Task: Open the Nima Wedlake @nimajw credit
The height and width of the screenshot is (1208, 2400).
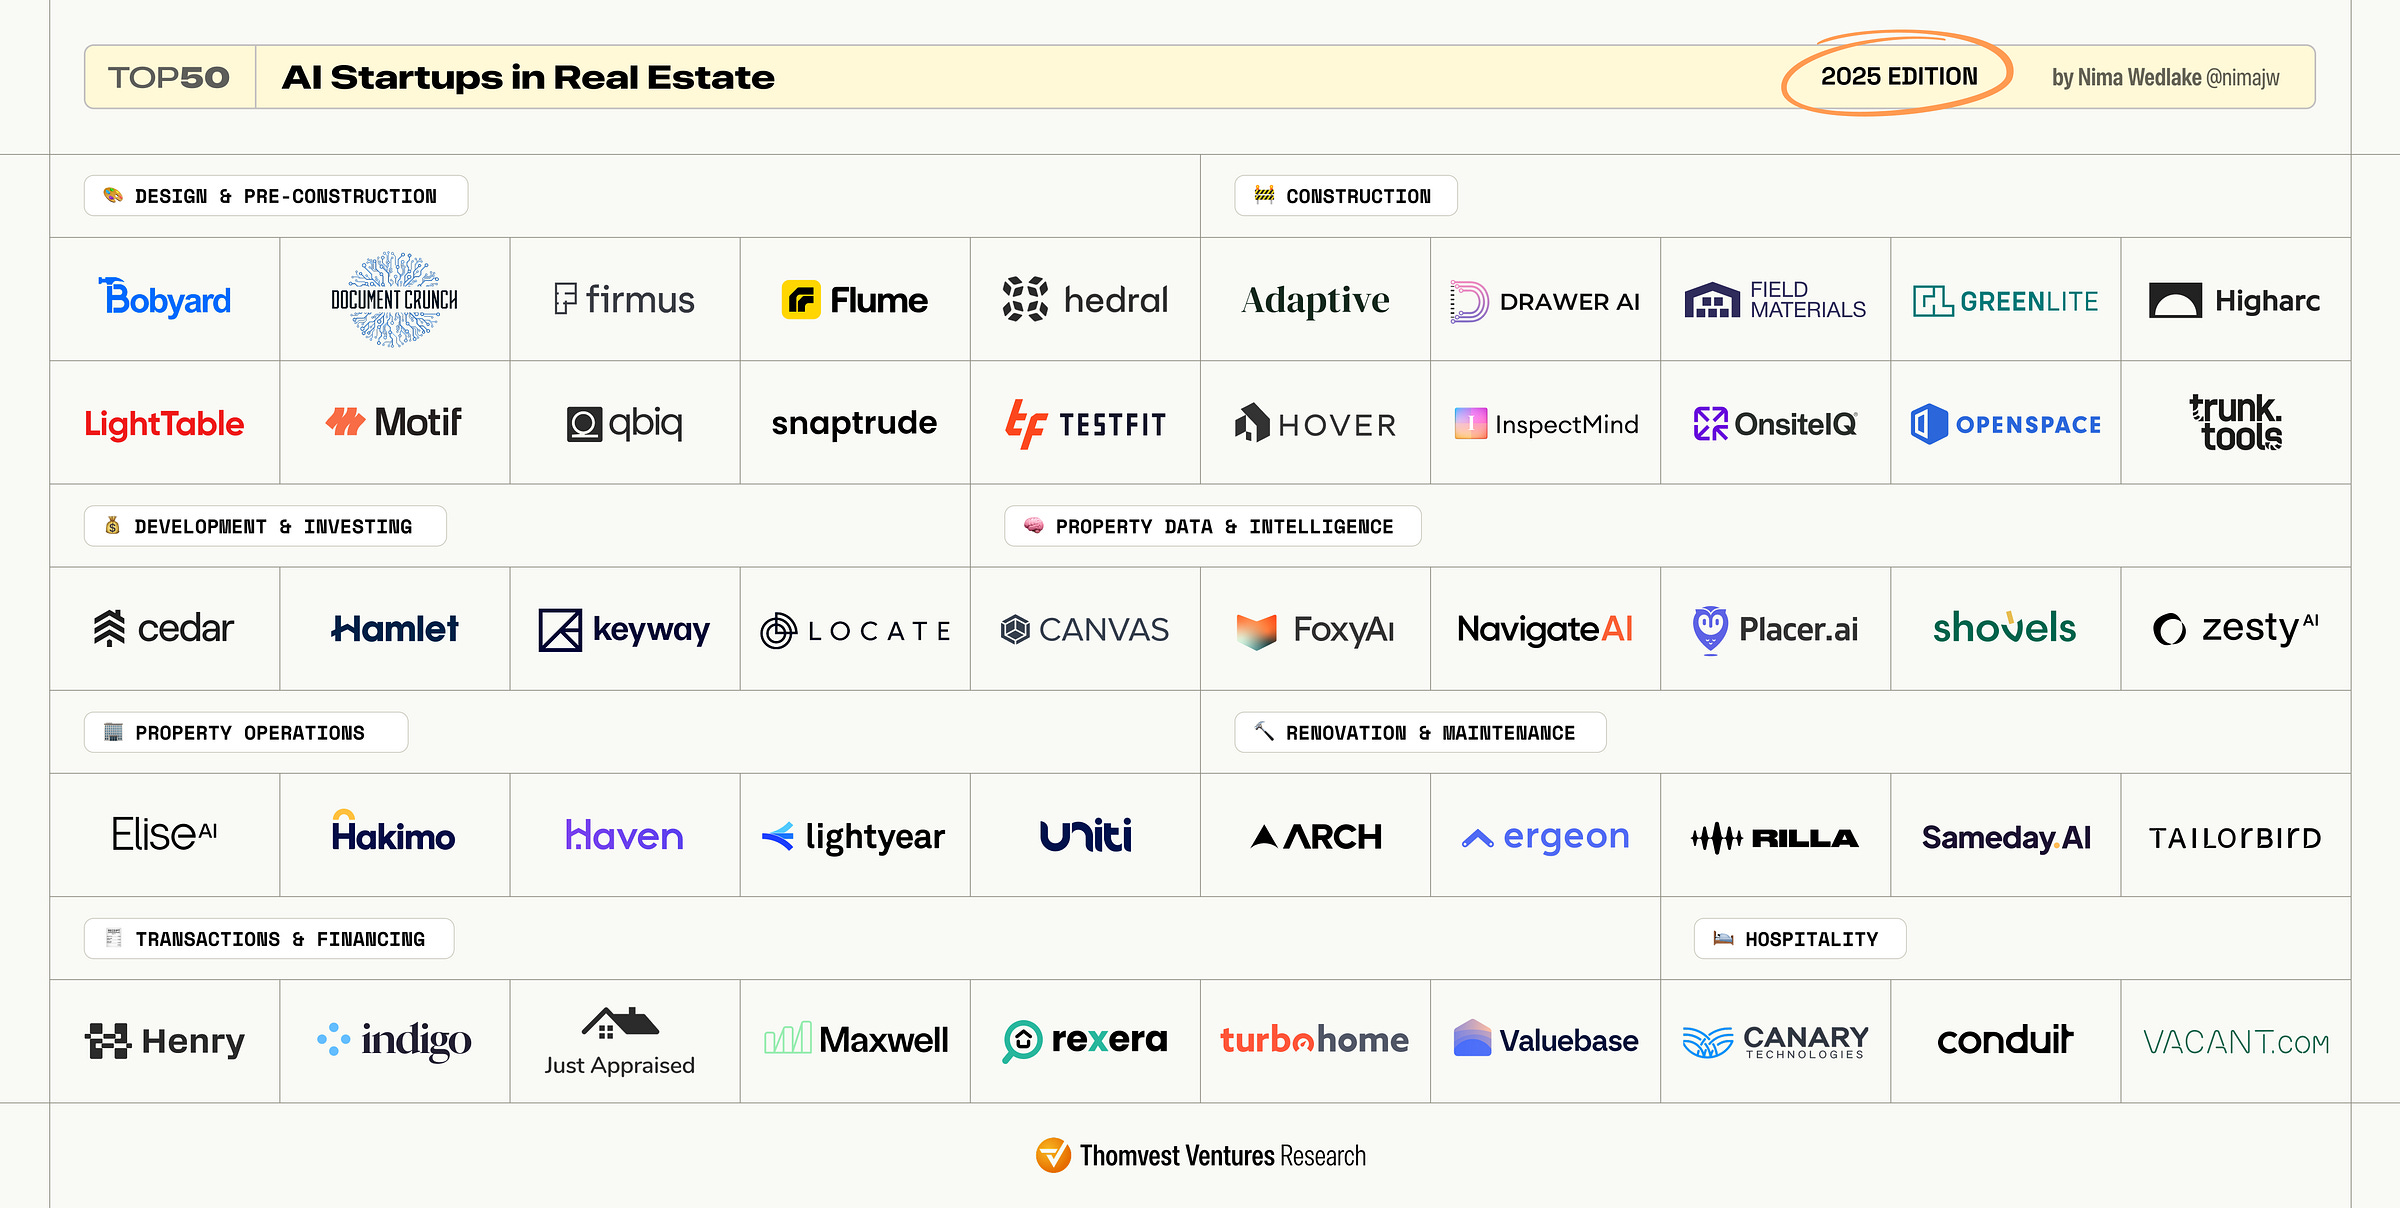Action: coord(2165,78)
